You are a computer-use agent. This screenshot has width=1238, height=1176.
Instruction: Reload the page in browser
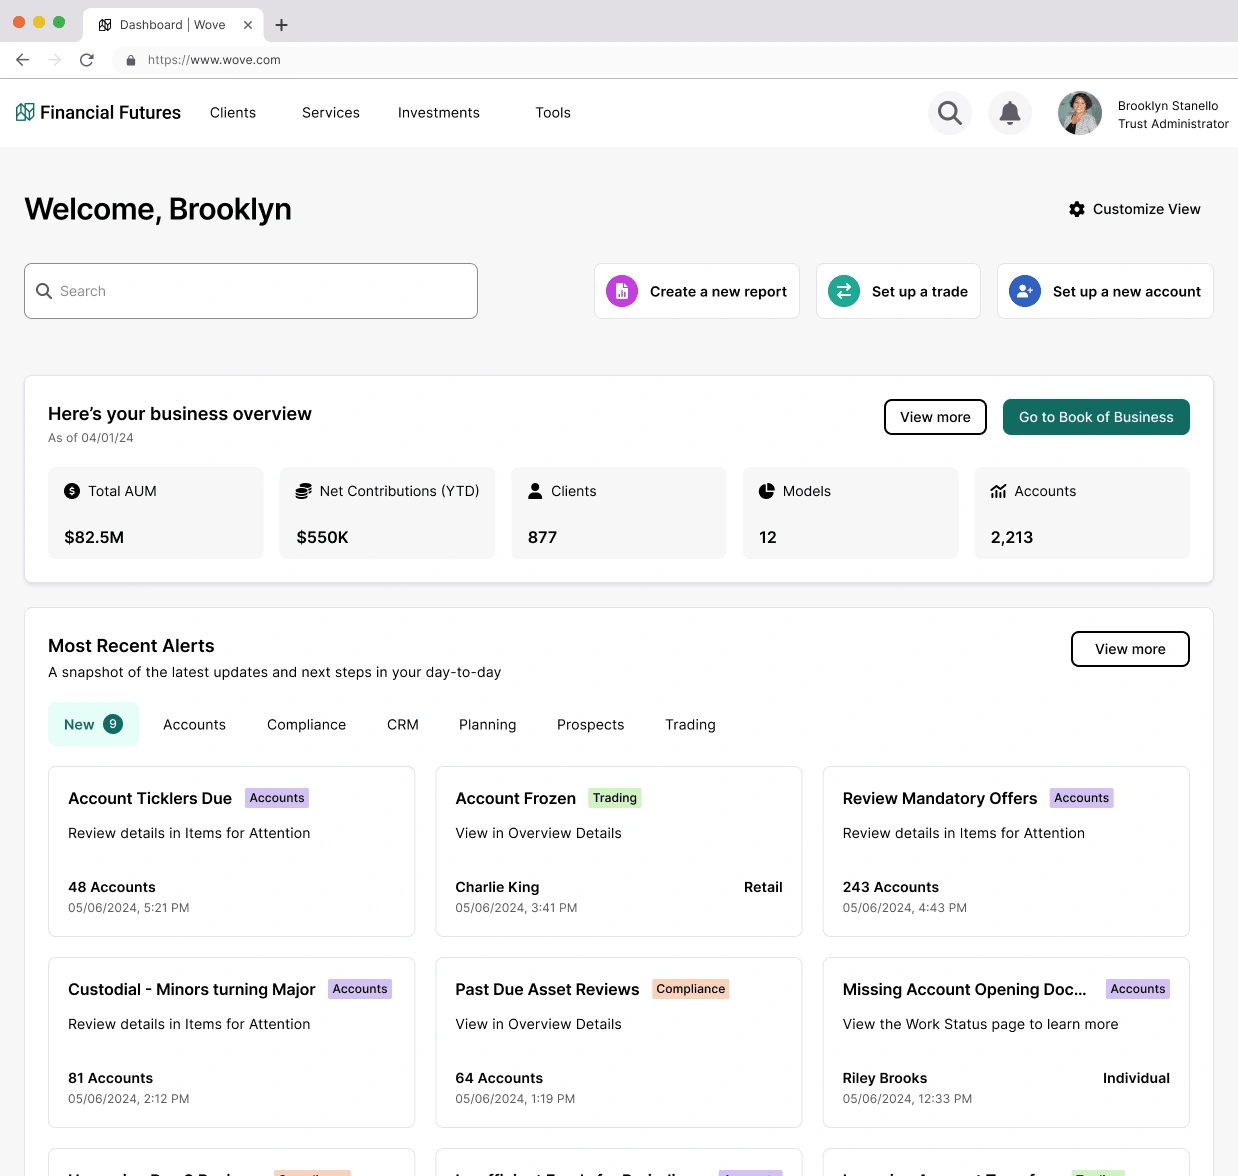click(x=87, y=60)
